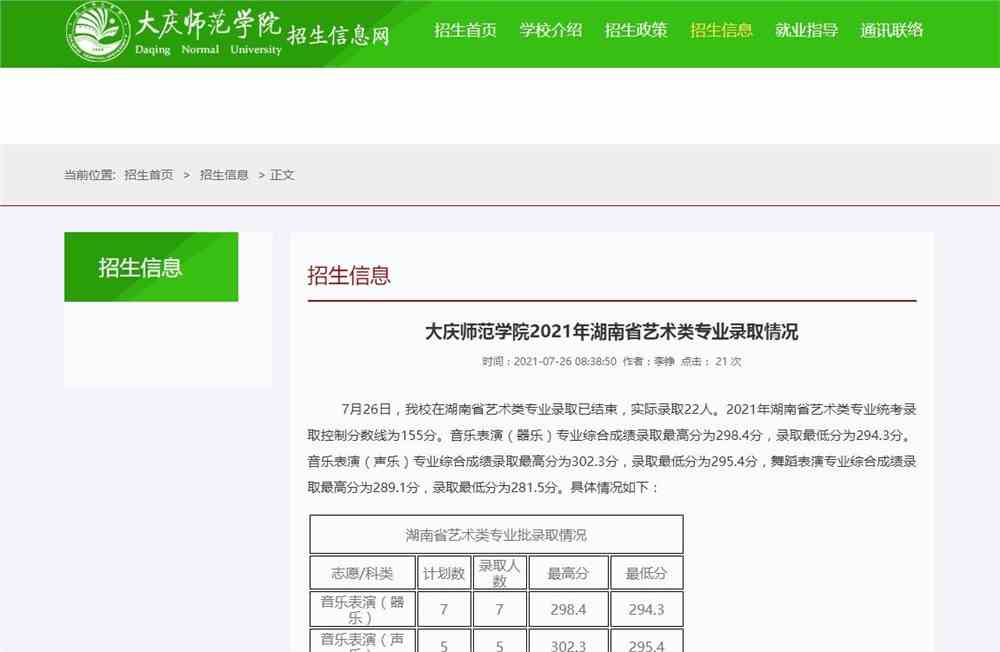Open the 招生首页 navigation menu item

point(466,30)
